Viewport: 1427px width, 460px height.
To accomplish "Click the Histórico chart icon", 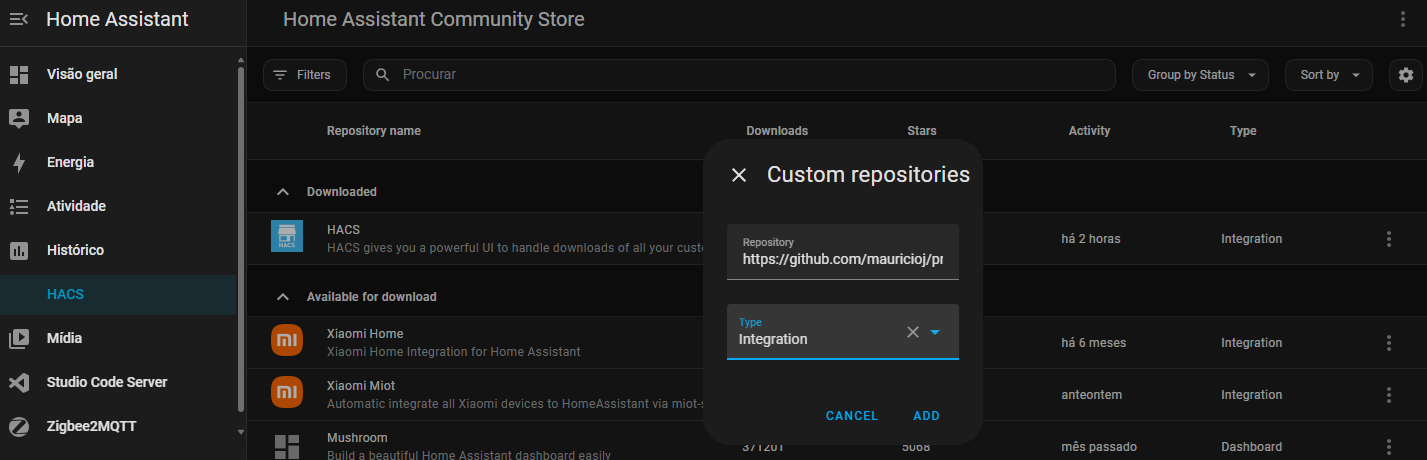I will pos(19,250).
